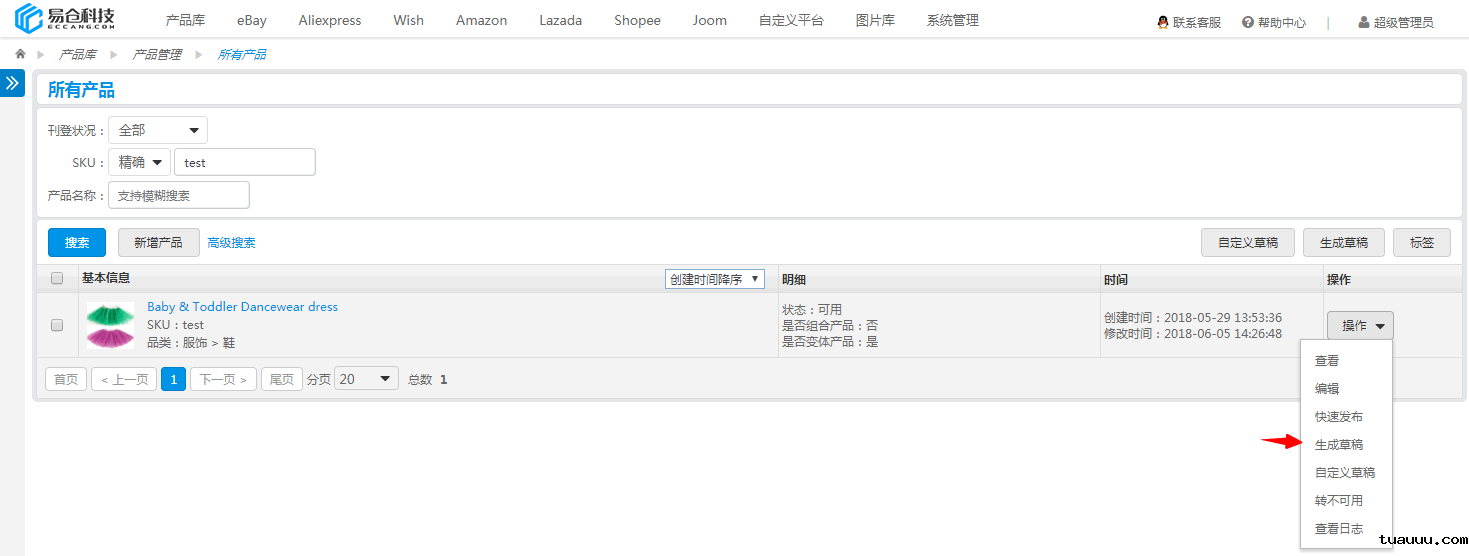
Task: Open the 创建时间降序 sort dropdown
Action: (714, 279)
